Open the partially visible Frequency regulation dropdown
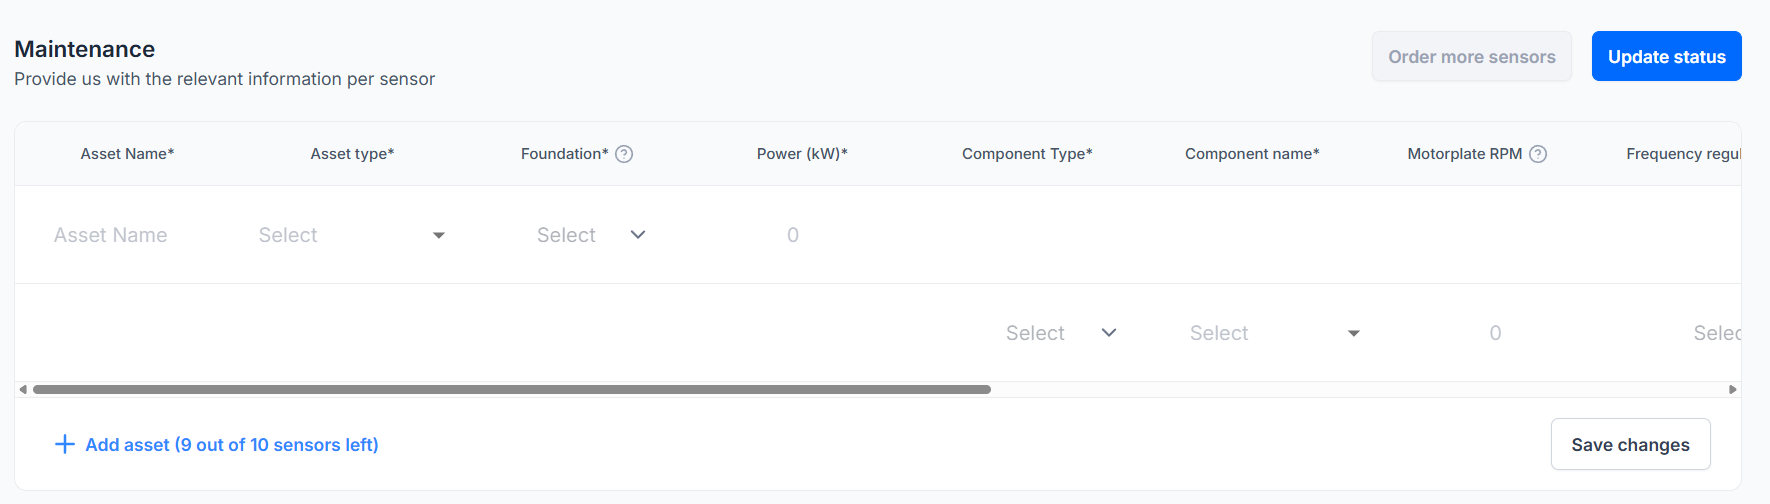This screenshot has height=504, width=1770. point(1716,333)
